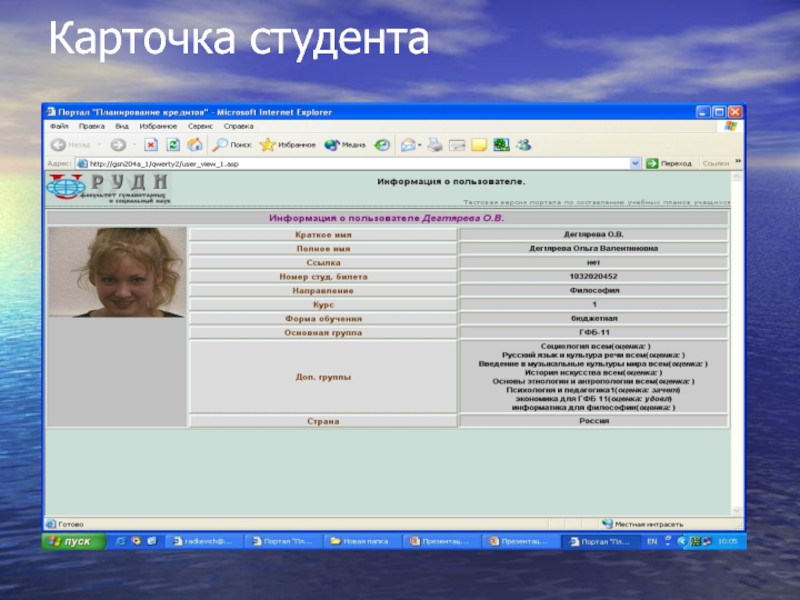Click inside the address URL field

[350, 163]
